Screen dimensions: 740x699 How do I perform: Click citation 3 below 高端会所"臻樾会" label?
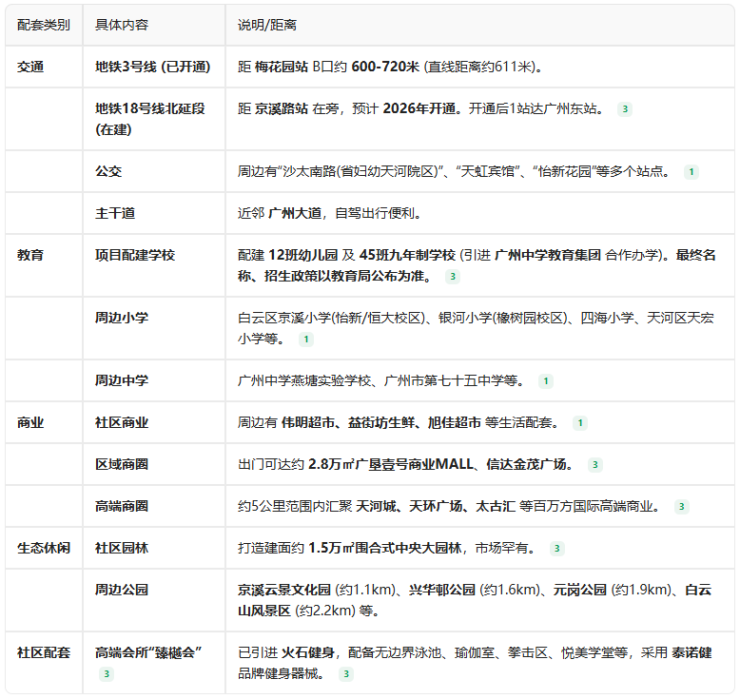pyautogui.click(x=106, y=674)
